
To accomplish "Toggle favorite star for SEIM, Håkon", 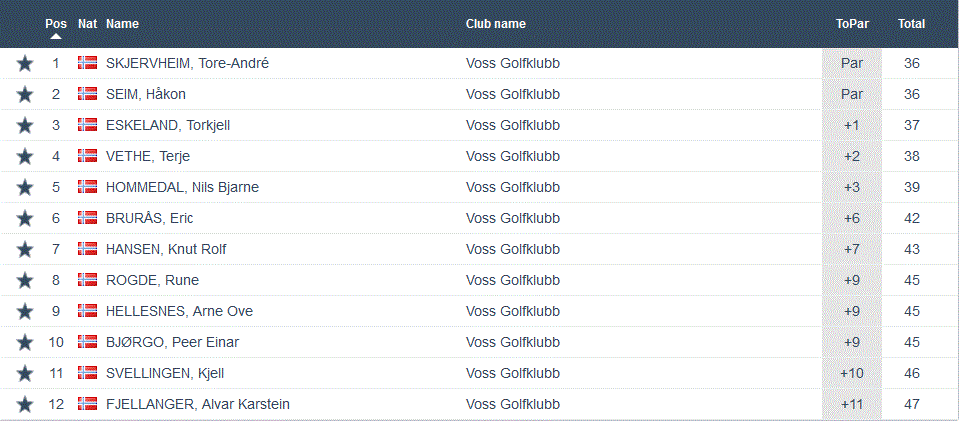I will (x=25, y=95).
